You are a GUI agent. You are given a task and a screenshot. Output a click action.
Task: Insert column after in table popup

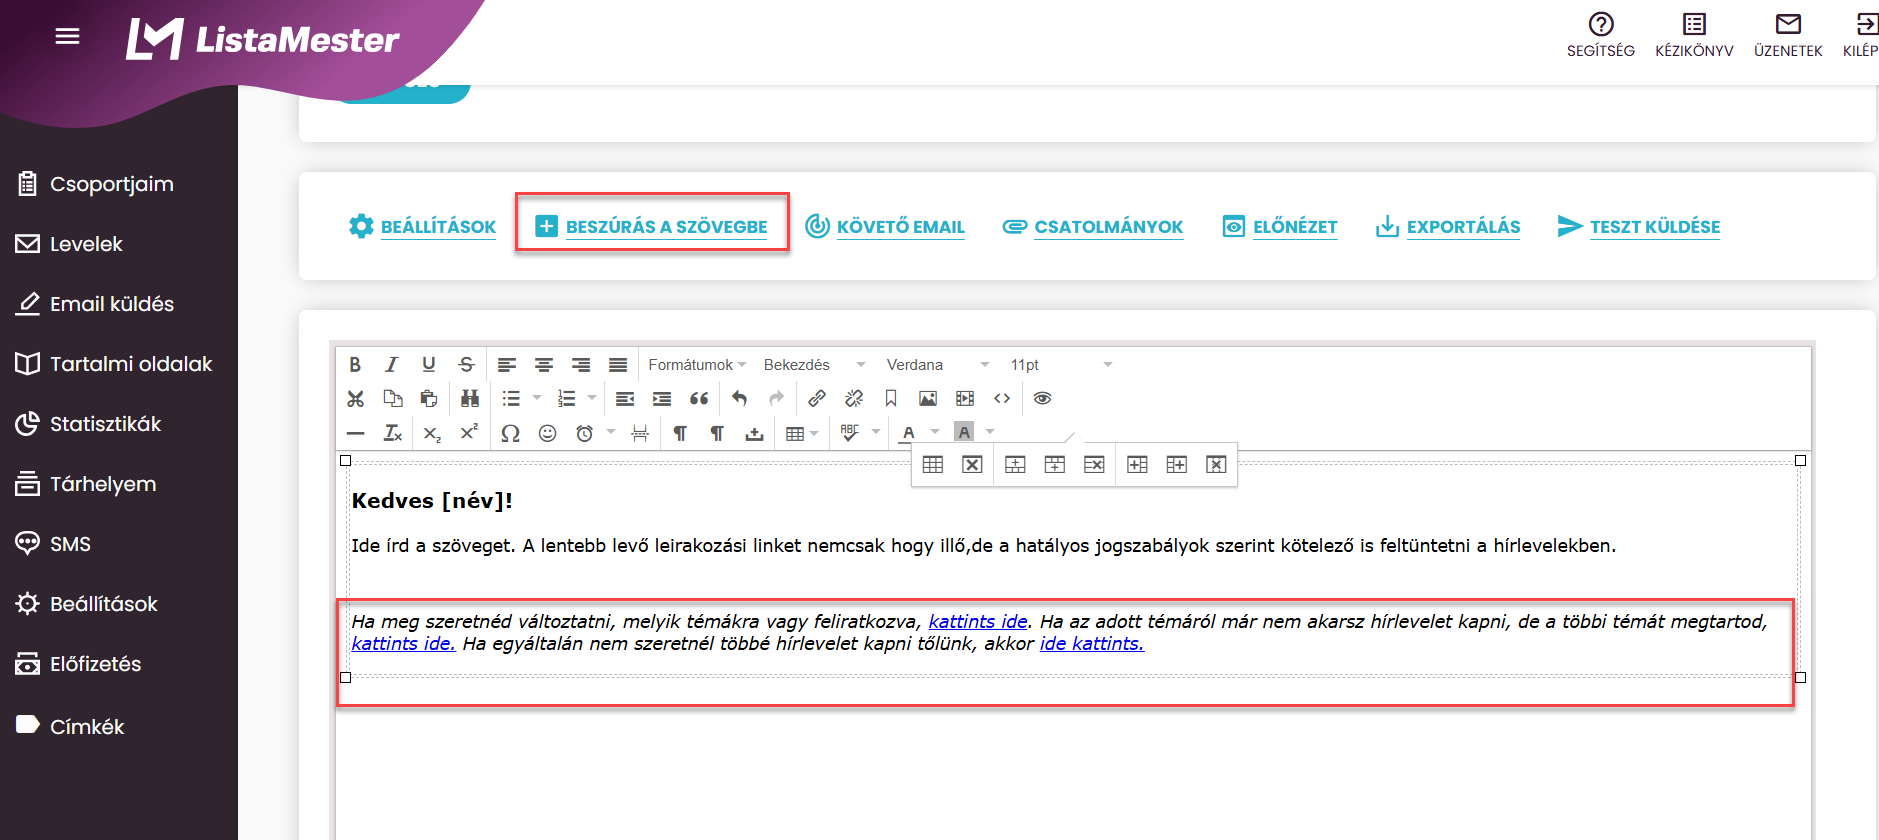pos(1177,464)
